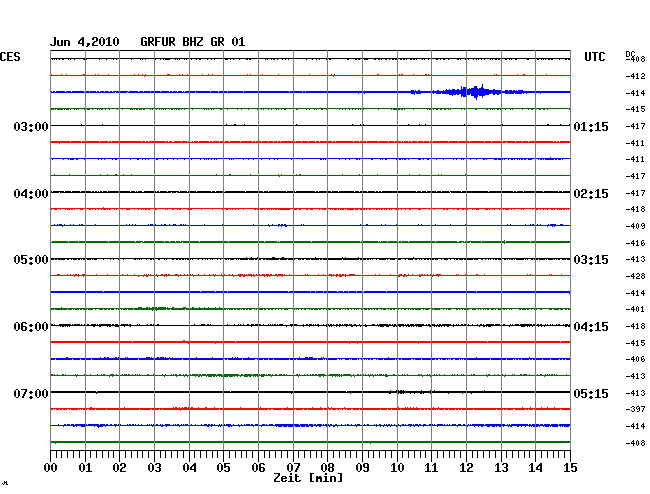Click the "15" minute axis tick label
The width and height of the screenshot is (650, 494).
(570, 468)
